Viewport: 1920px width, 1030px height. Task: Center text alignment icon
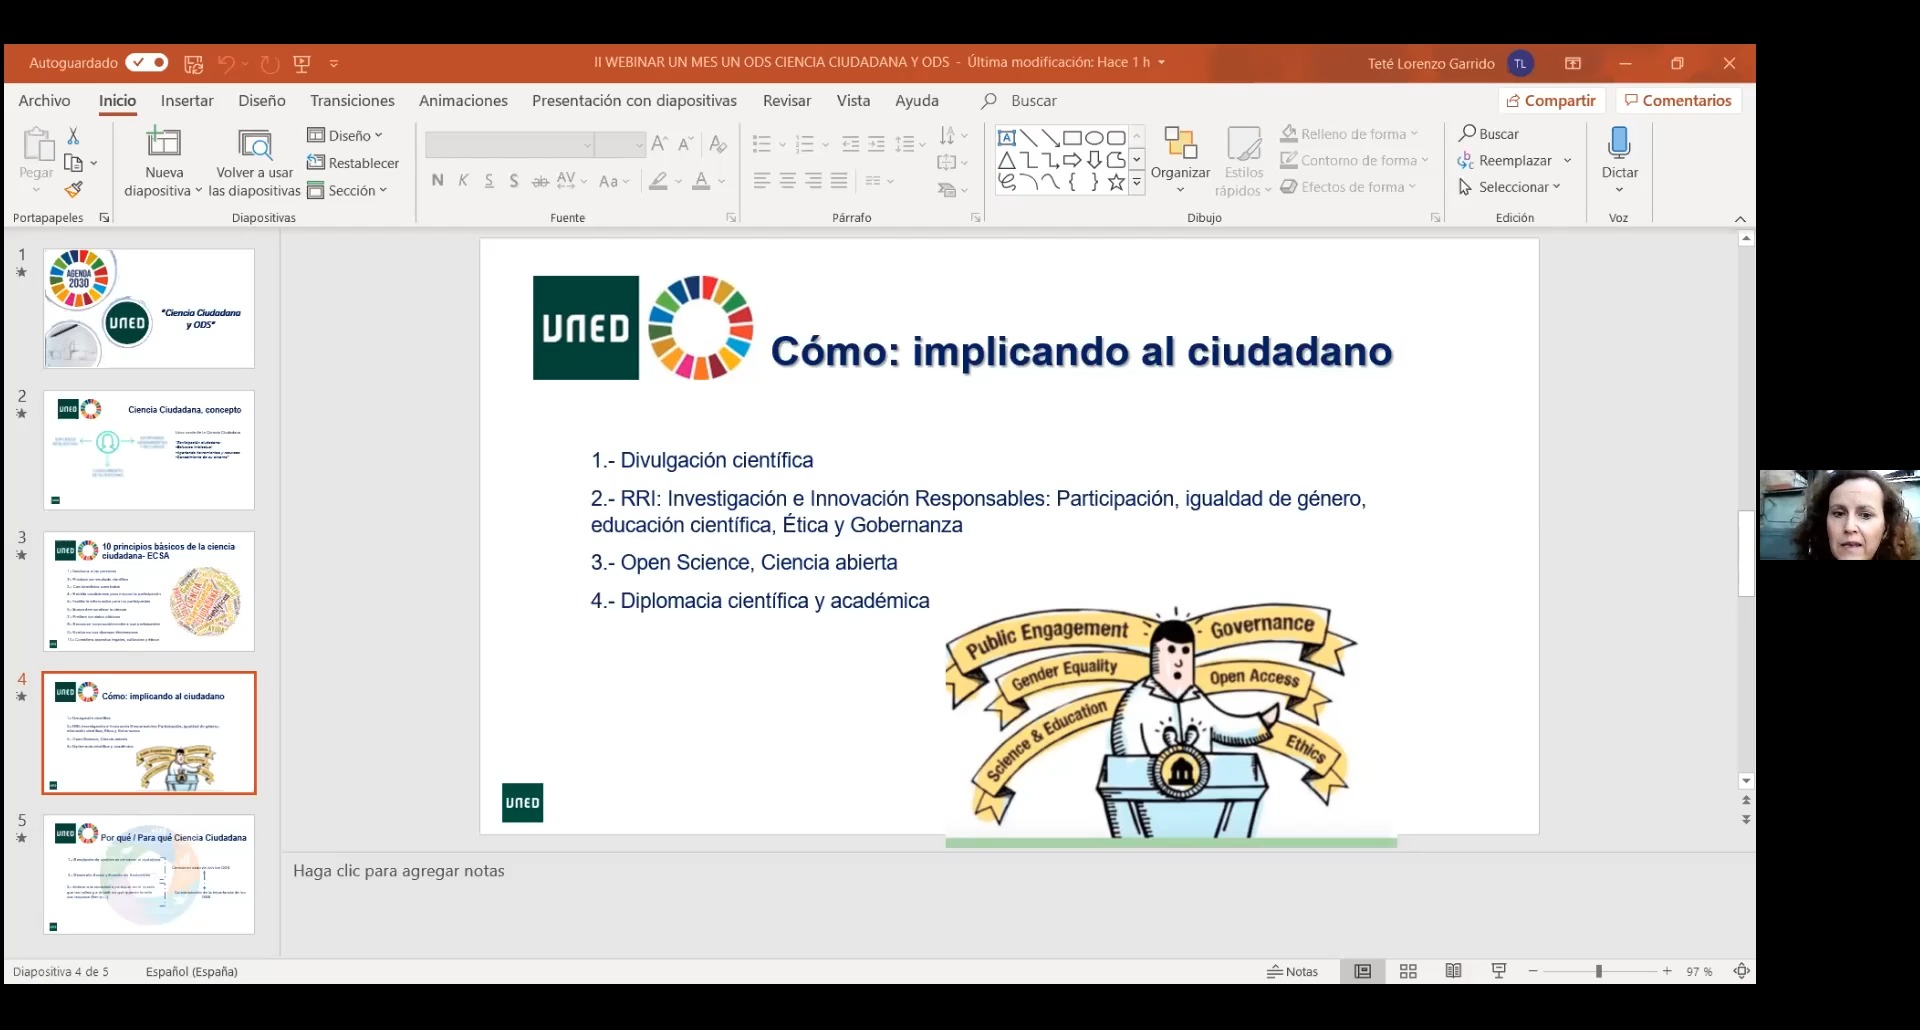coord(788,181)
